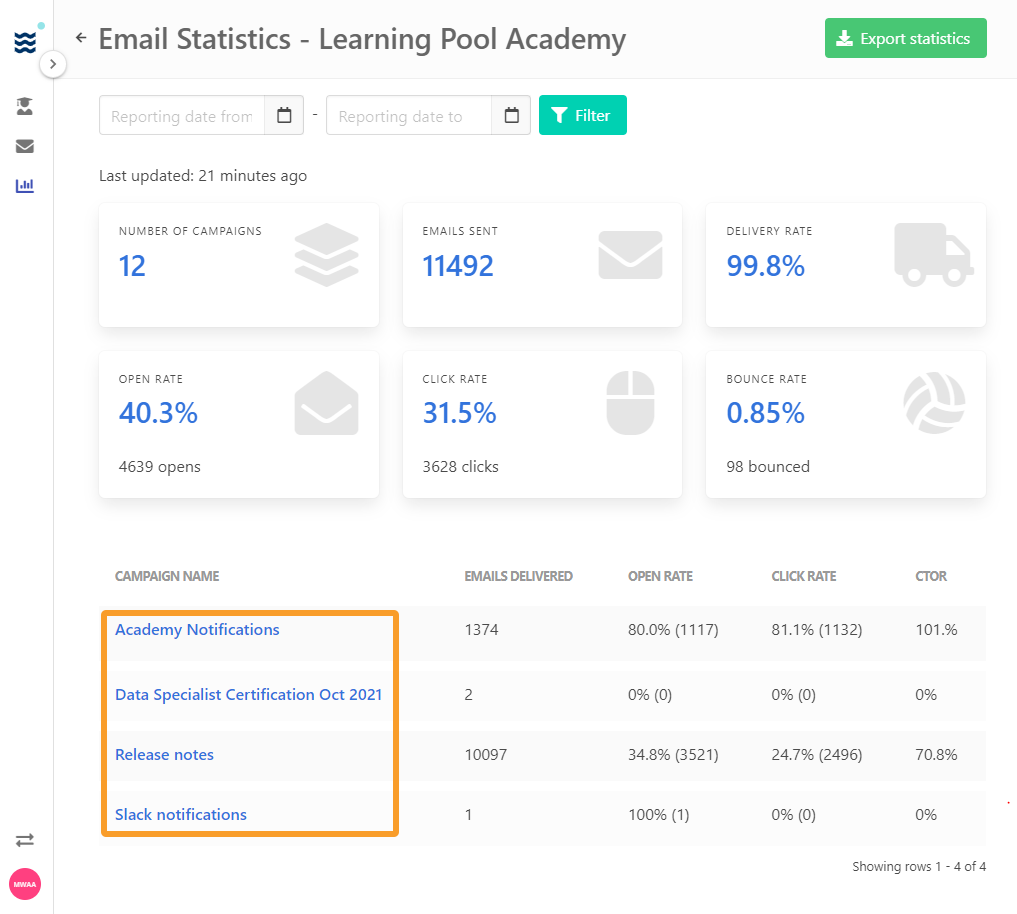This screenshot has height=914, width=1017.
Task: Open calendar picker for Reporting date from
Action: pyautogui.click(x=284, y=115)
